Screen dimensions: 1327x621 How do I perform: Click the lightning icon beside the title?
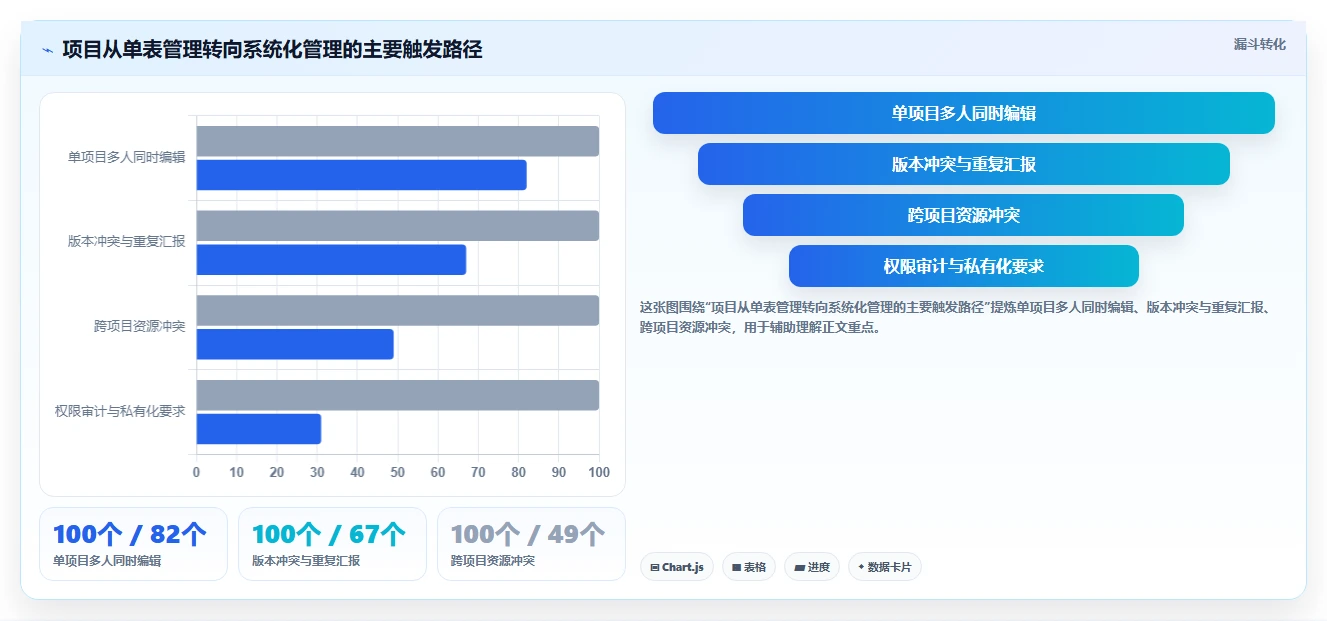click(47, 50)
